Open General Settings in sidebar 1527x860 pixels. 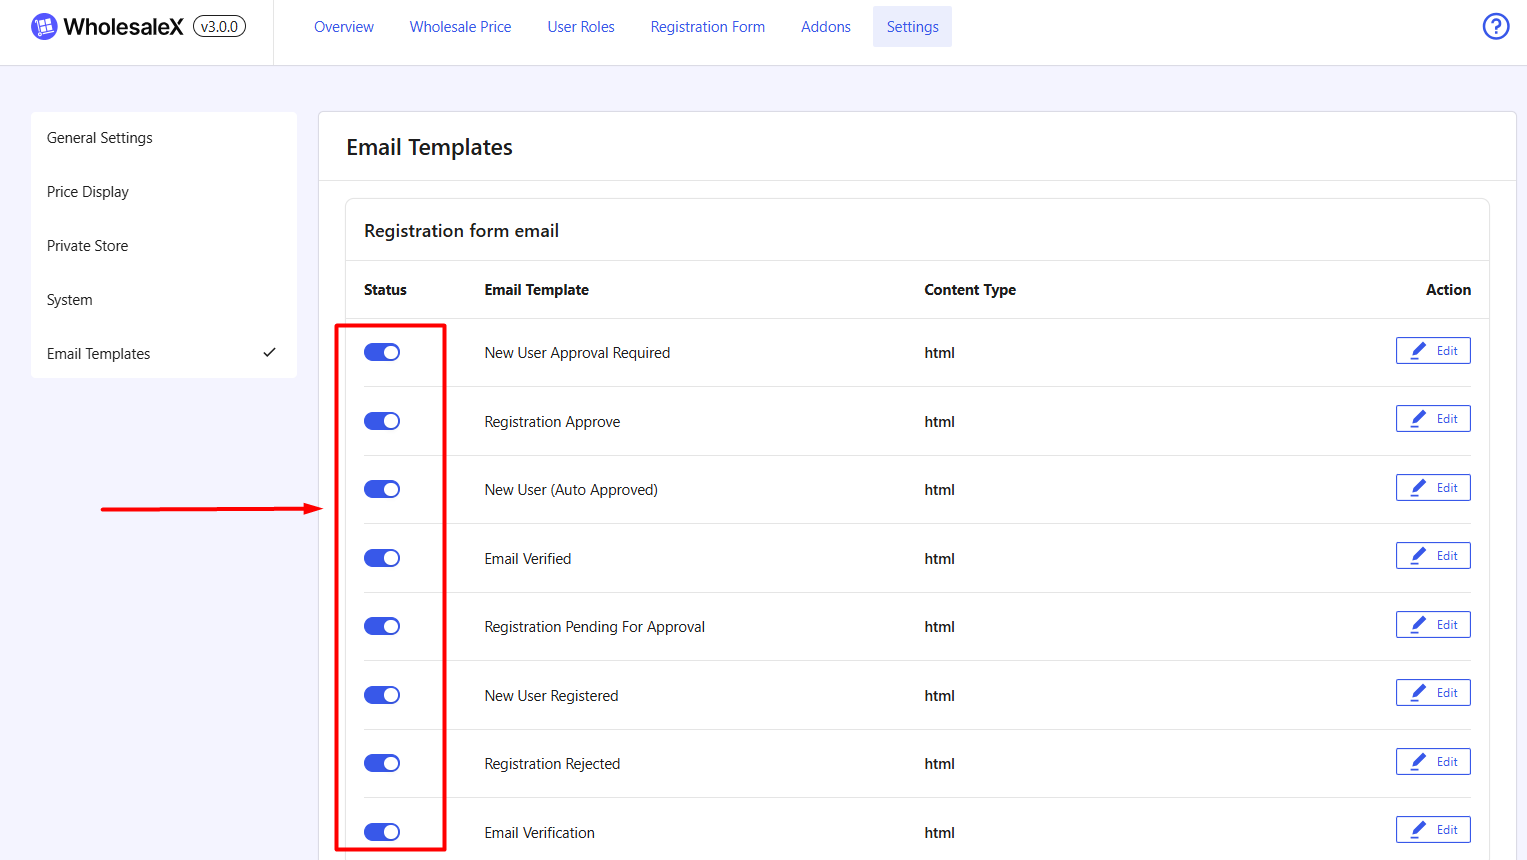(x=164, y=138)
